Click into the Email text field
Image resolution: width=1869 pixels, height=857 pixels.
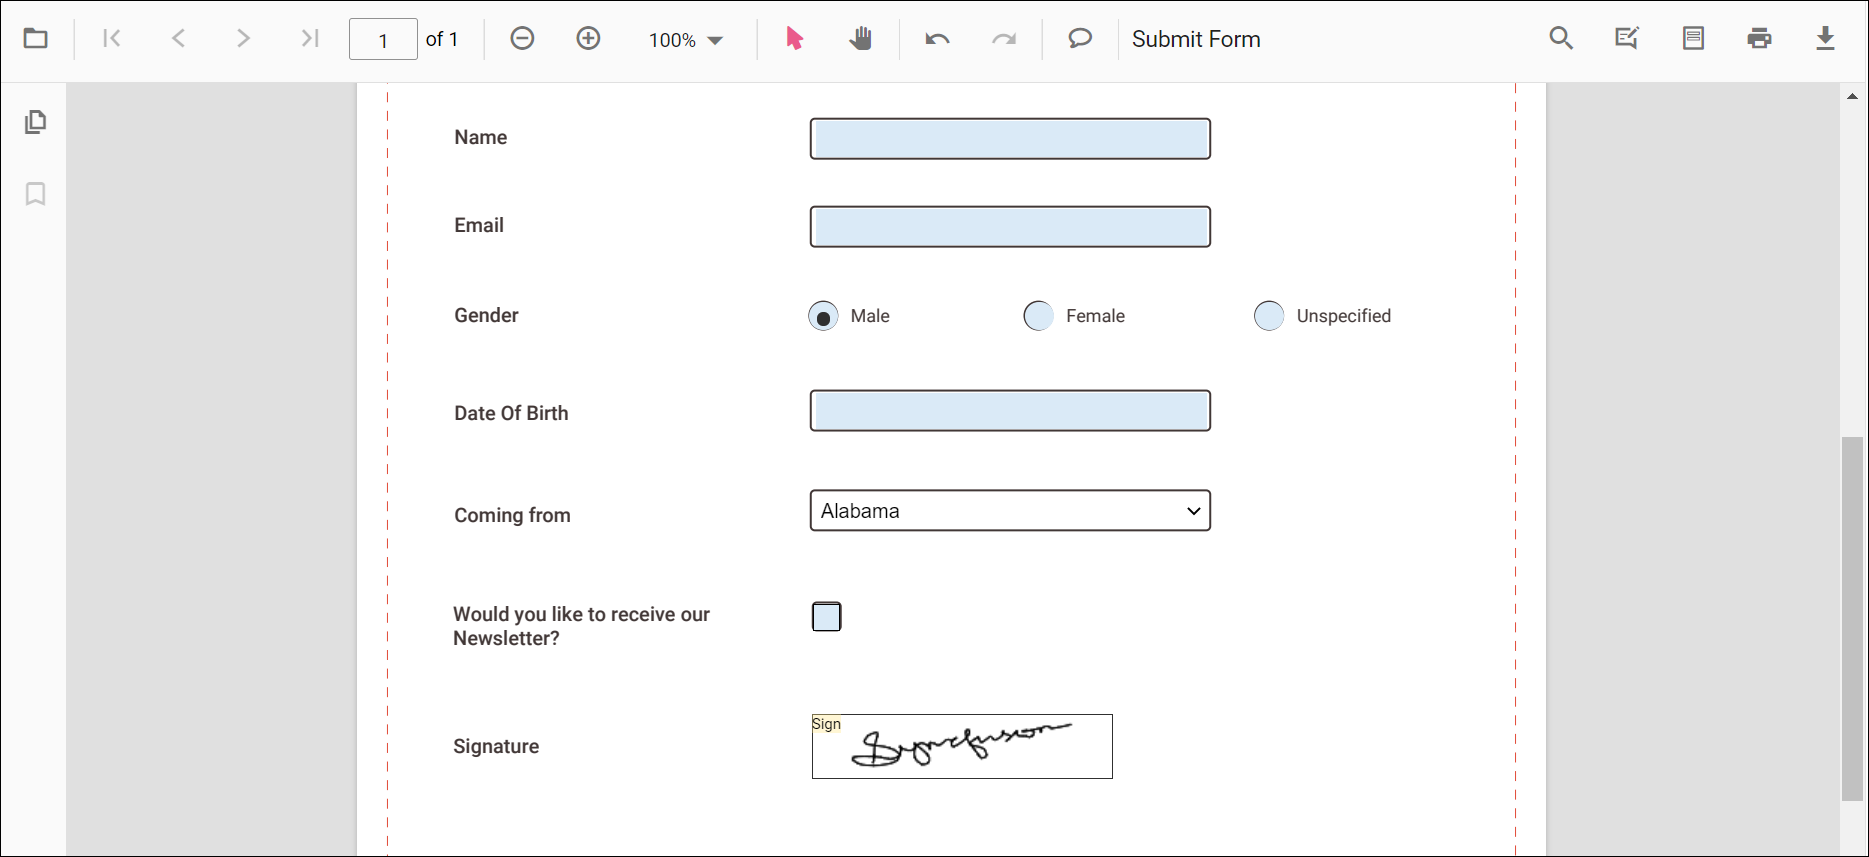[1010, 227]
